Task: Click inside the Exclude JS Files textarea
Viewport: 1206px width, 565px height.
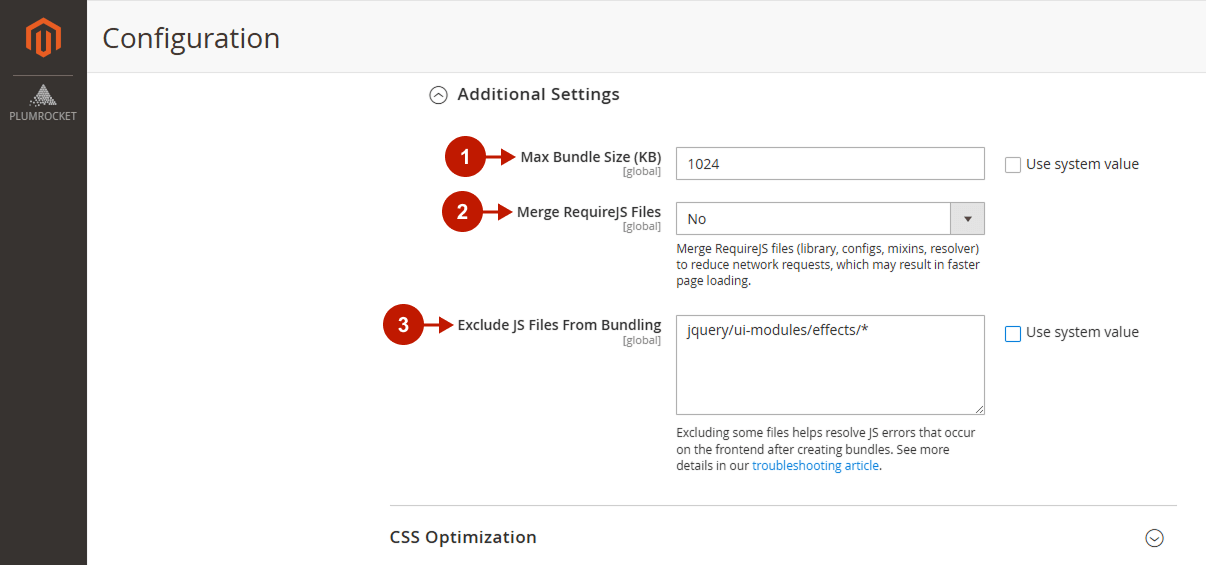Action: [830, 365]
